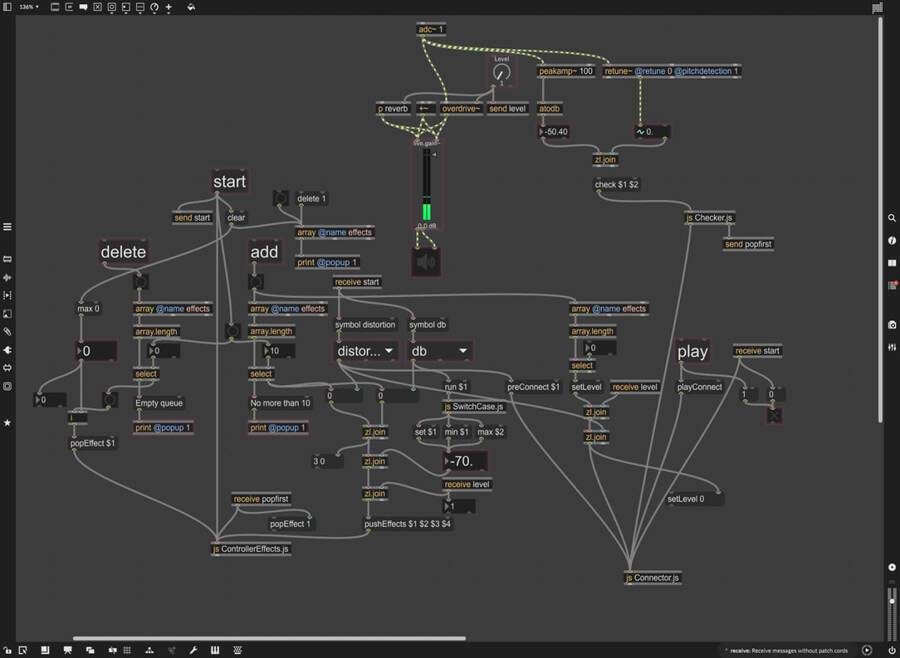
Task: Toggle the X checkbox below the play message
Action: [x=774, y=414]
